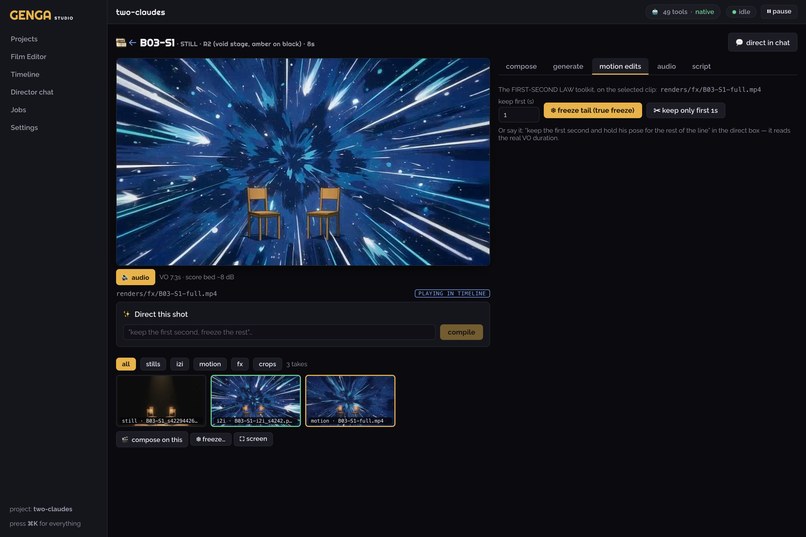
Task: Click the 3 takes count label
Action: point(297,364)
